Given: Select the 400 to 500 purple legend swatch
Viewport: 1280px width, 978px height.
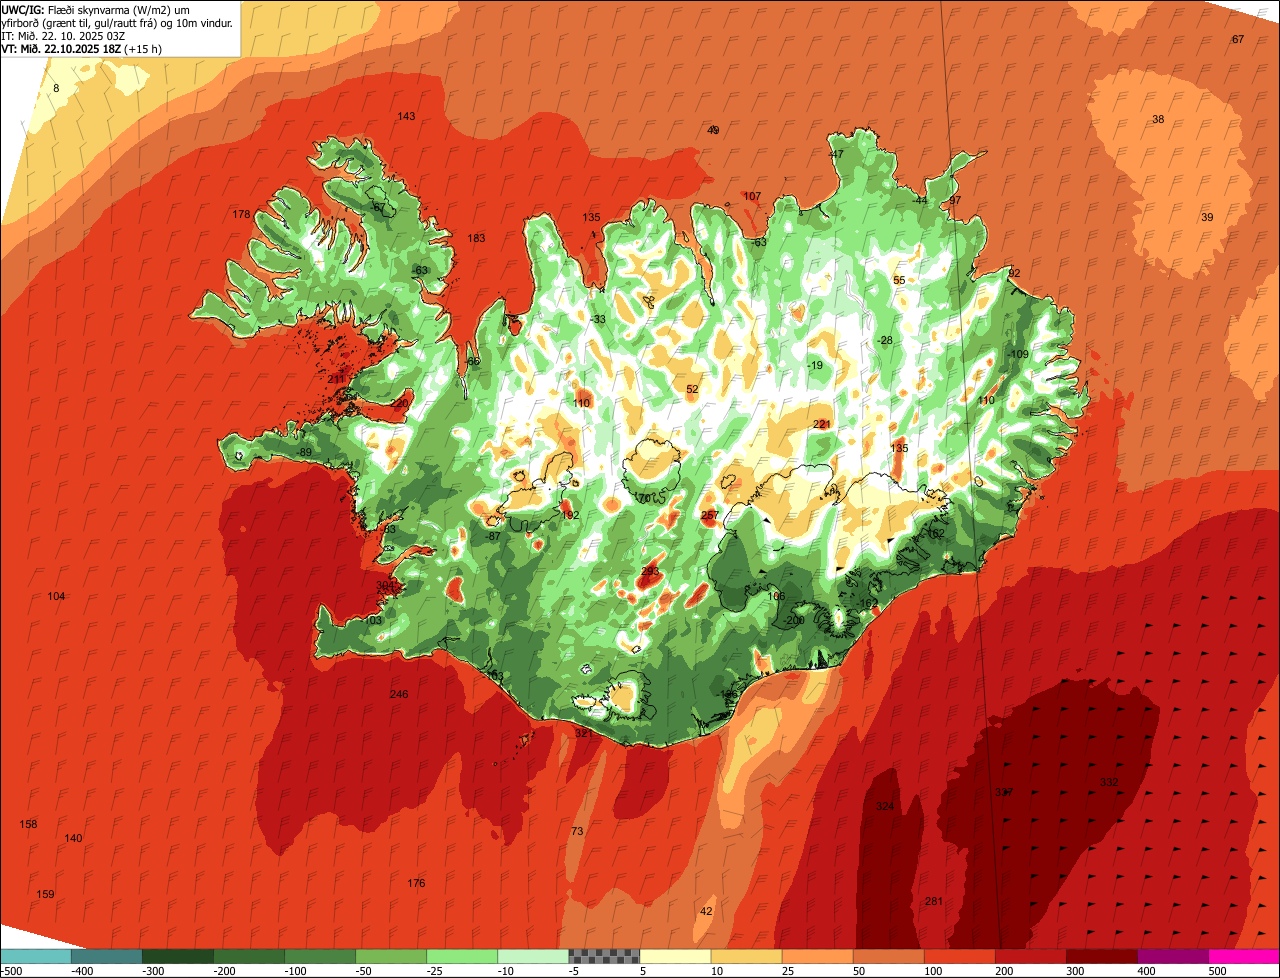Looking at the screenshot, I should 1171,955.
